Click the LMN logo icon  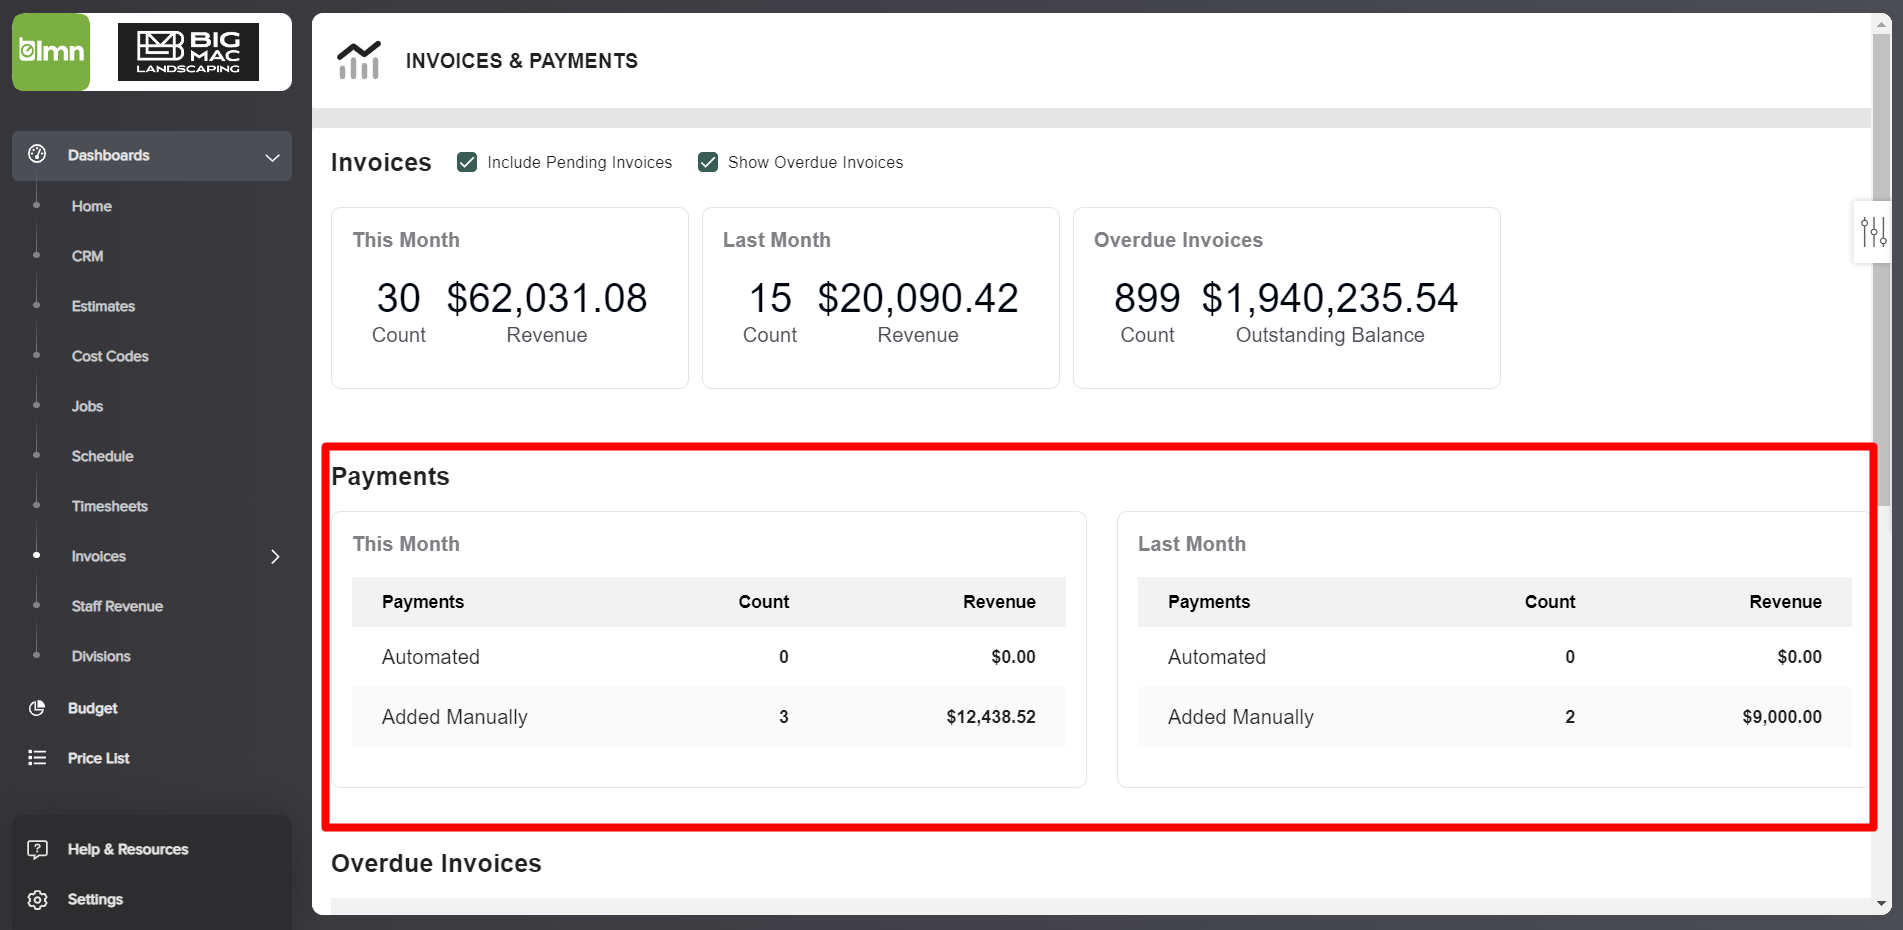51,52
